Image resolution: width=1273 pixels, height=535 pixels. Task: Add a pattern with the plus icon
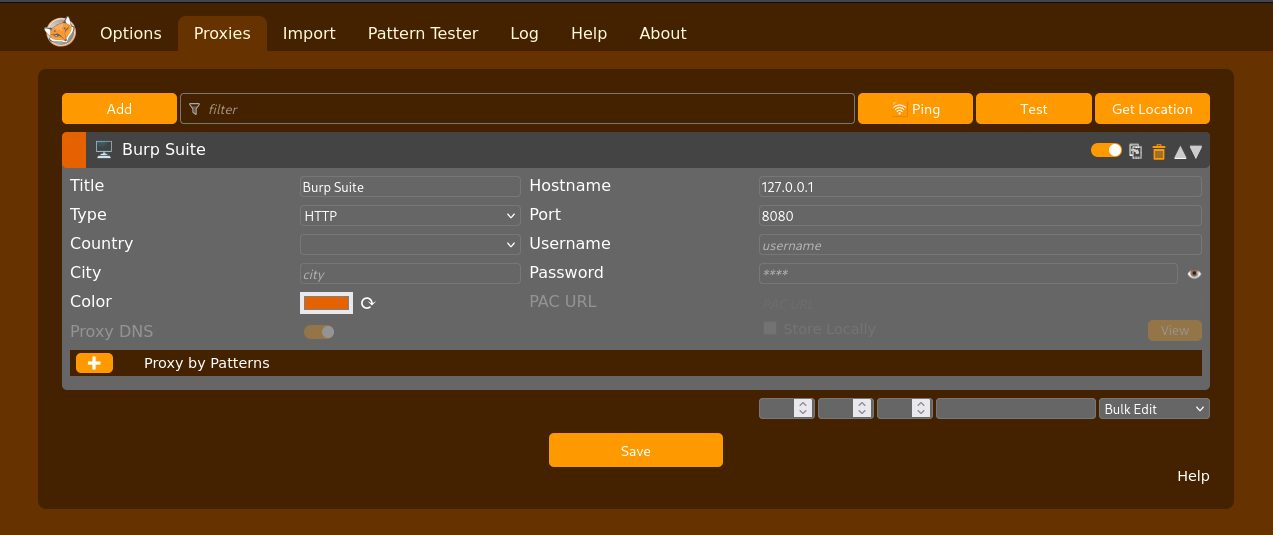(x=94, y=363)
